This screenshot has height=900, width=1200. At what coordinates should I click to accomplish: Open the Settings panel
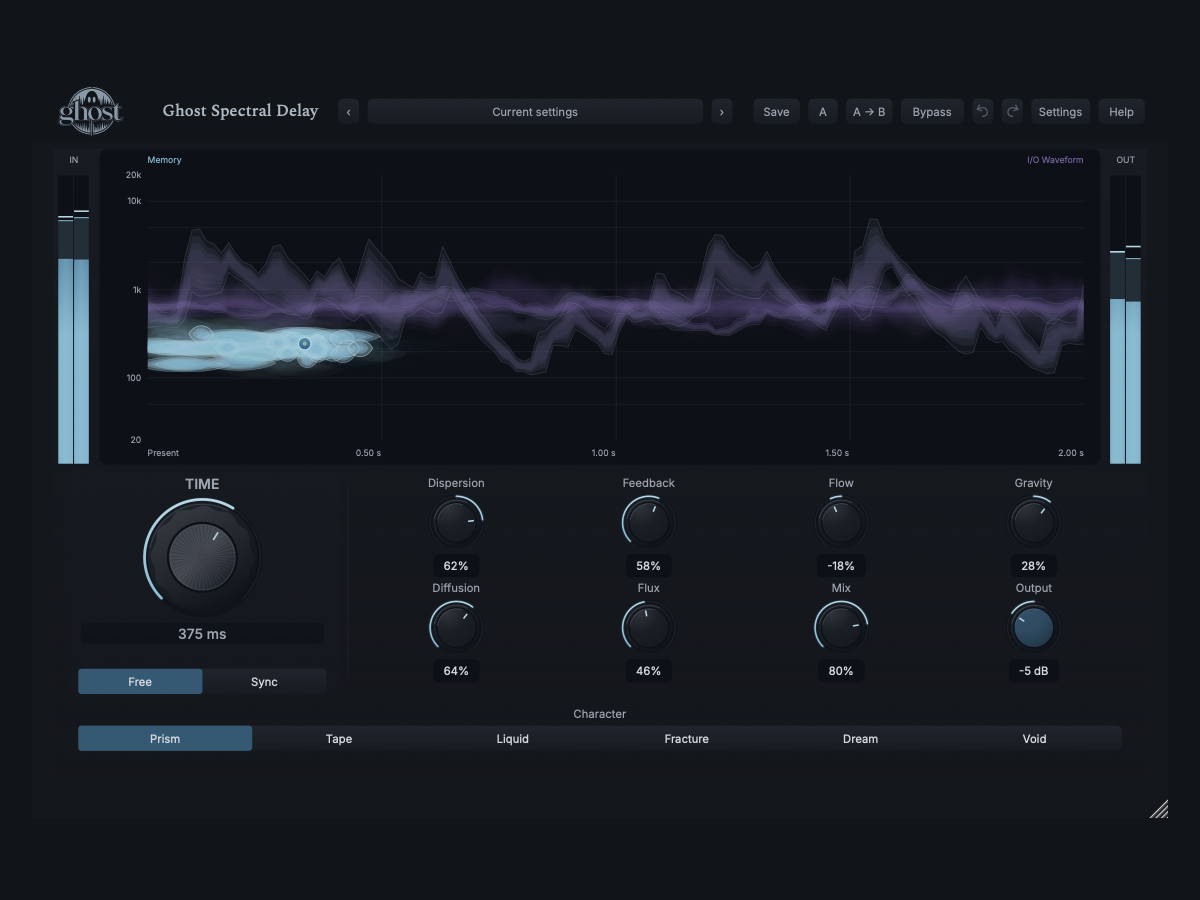point(1060,112)
